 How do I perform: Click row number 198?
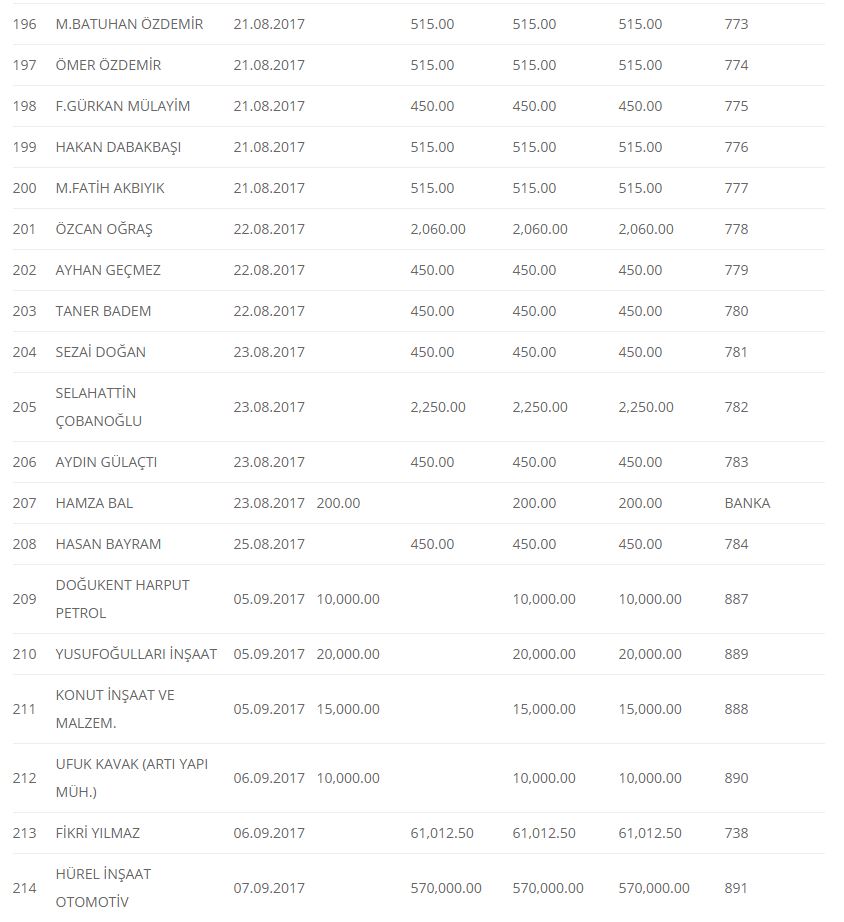pyautogui.click(x=24, y=106)
